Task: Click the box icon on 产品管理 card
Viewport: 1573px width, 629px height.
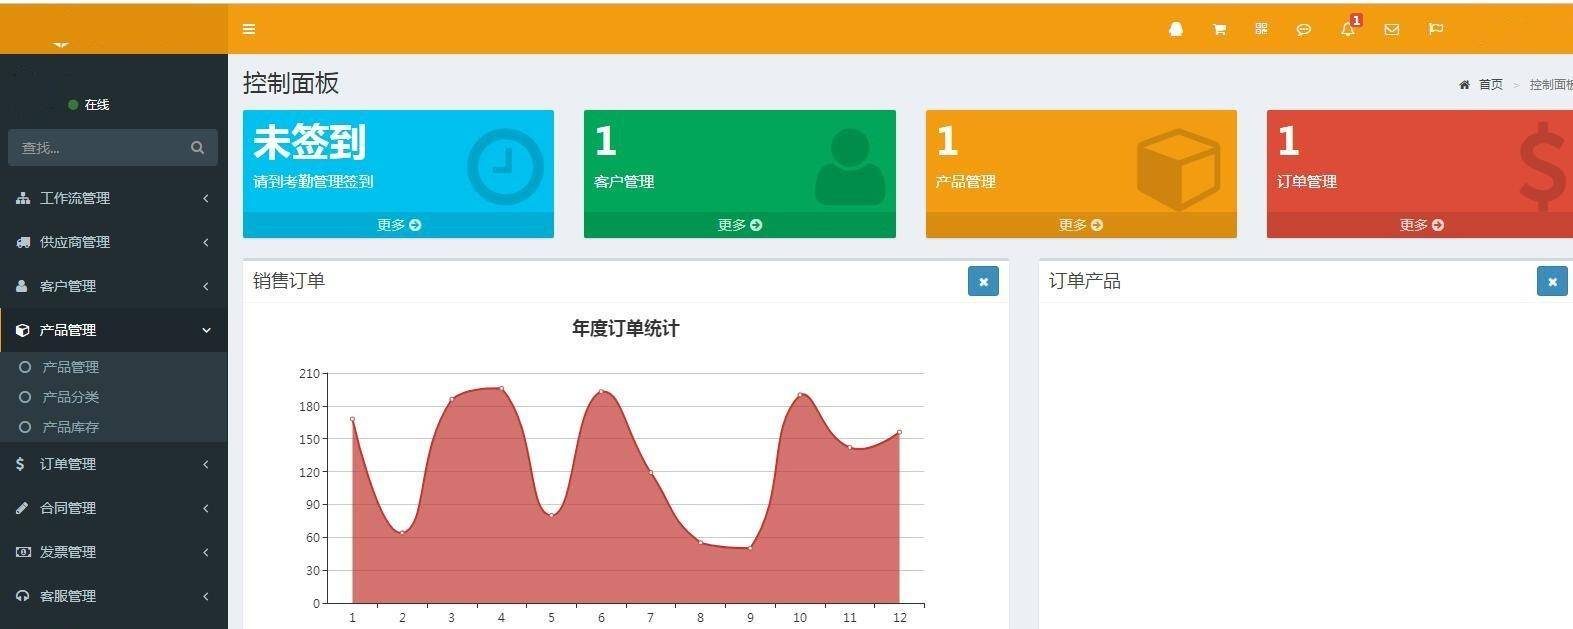Action: click(x=1179, y=168)
